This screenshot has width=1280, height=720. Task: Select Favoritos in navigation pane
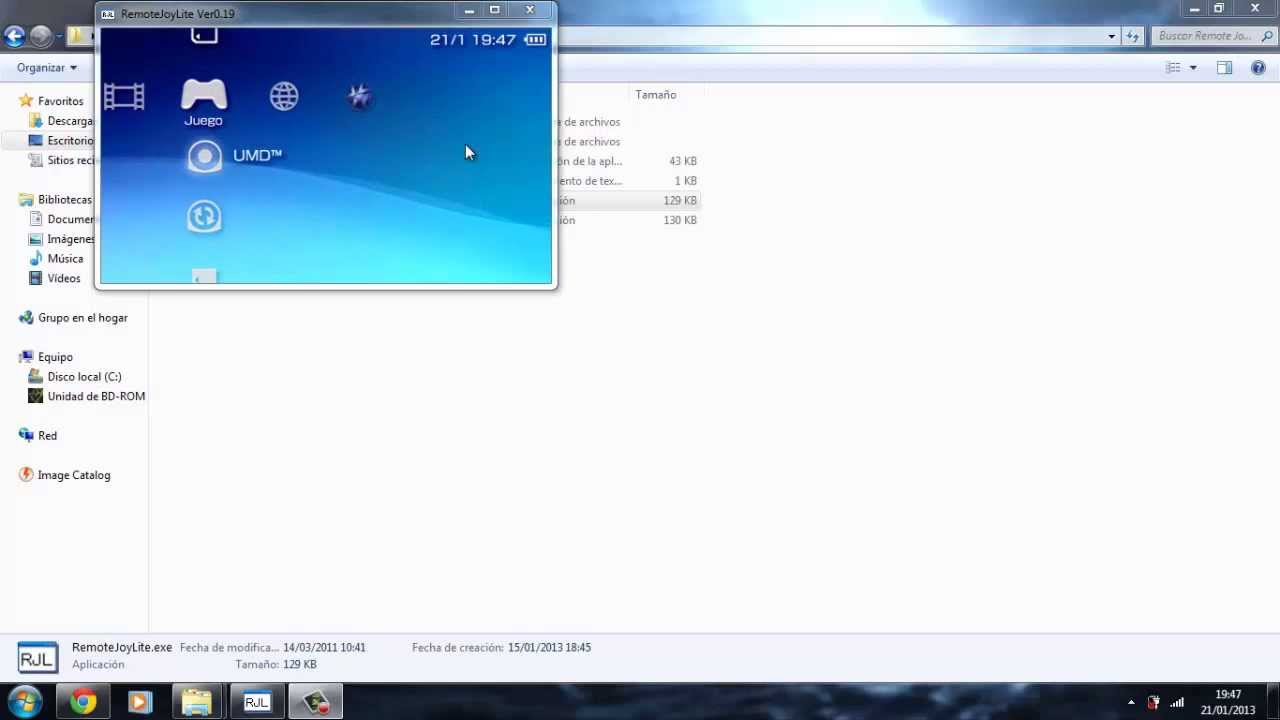click(60, 101)
